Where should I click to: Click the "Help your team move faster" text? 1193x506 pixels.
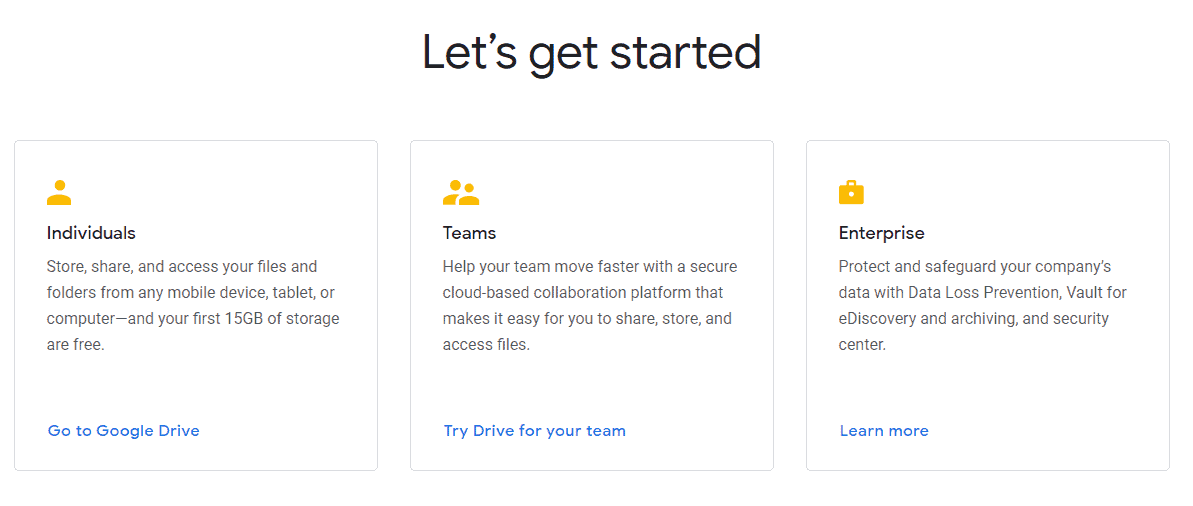539,267
